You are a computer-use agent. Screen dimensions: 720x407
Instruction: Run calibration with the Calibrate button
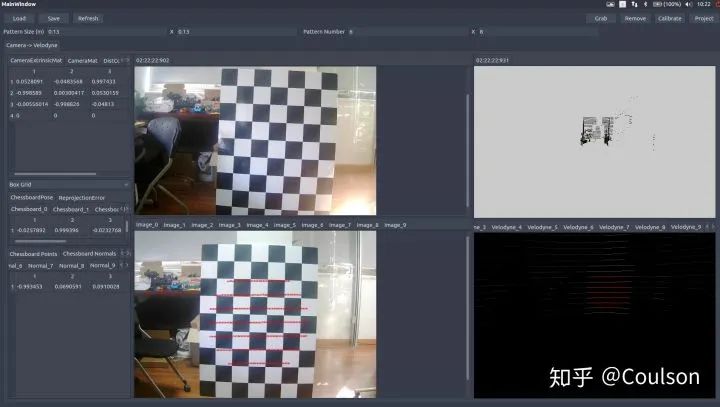click(x=669, y=18)
